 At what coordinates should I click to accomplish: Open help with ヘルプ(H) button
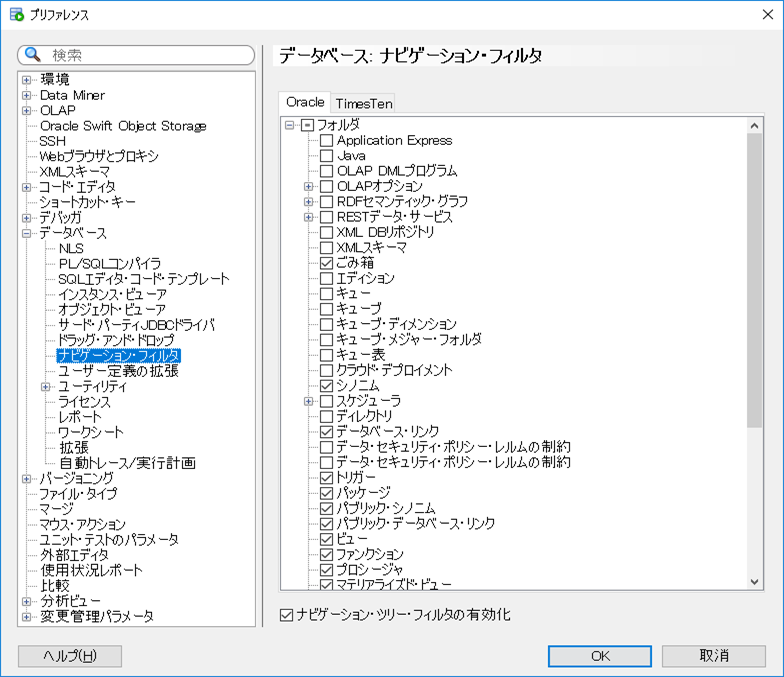point(70,656)
